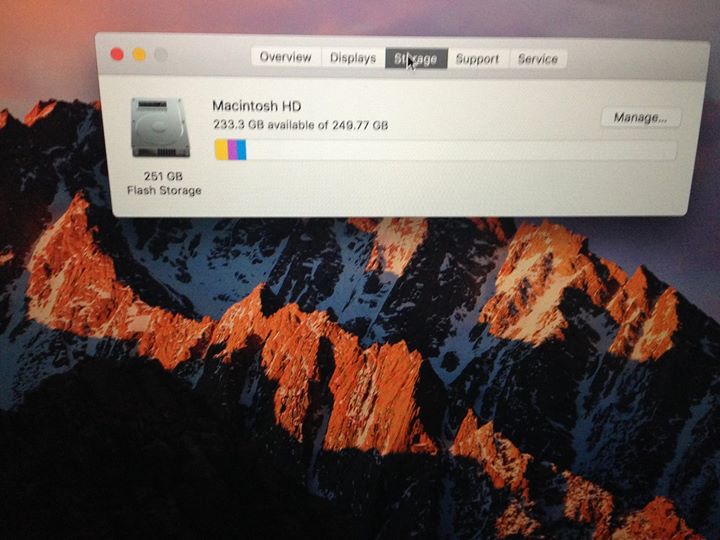
Task: Click the greyed-out zoom window button
Action: click(161, 56)
